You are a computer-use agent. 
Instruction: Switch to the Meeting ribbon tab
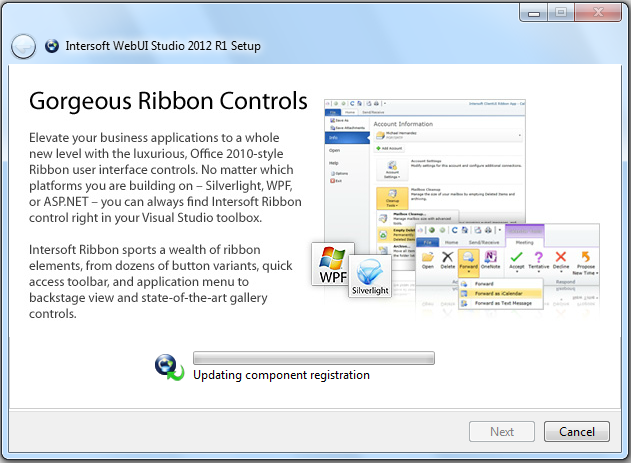pos(523,241)
